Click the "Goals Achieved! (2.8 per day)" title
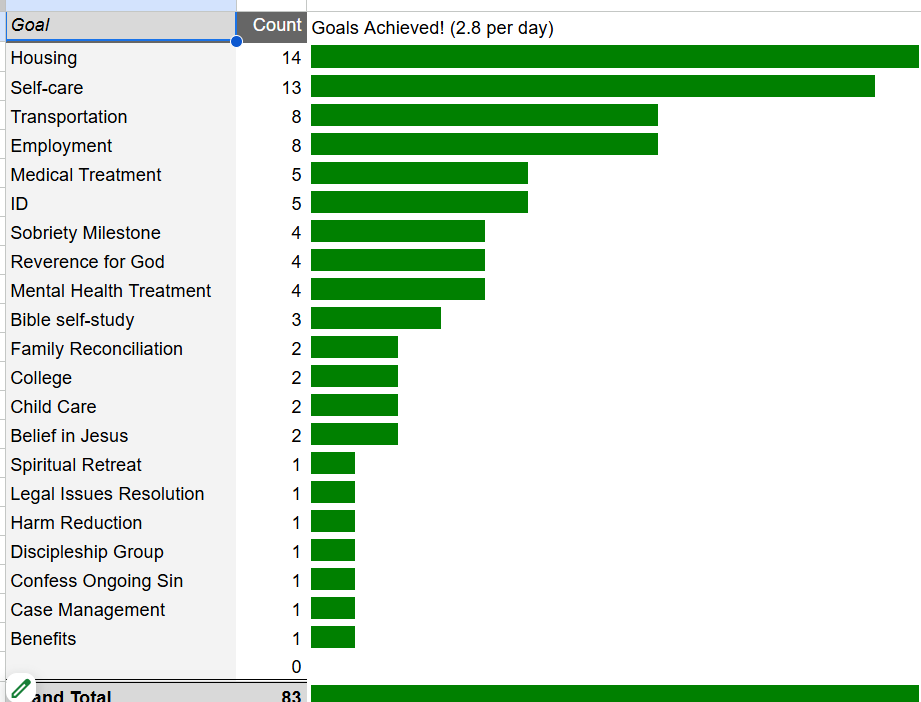The height and width of the screenshot is (702, 921). (x=432, y=28)
